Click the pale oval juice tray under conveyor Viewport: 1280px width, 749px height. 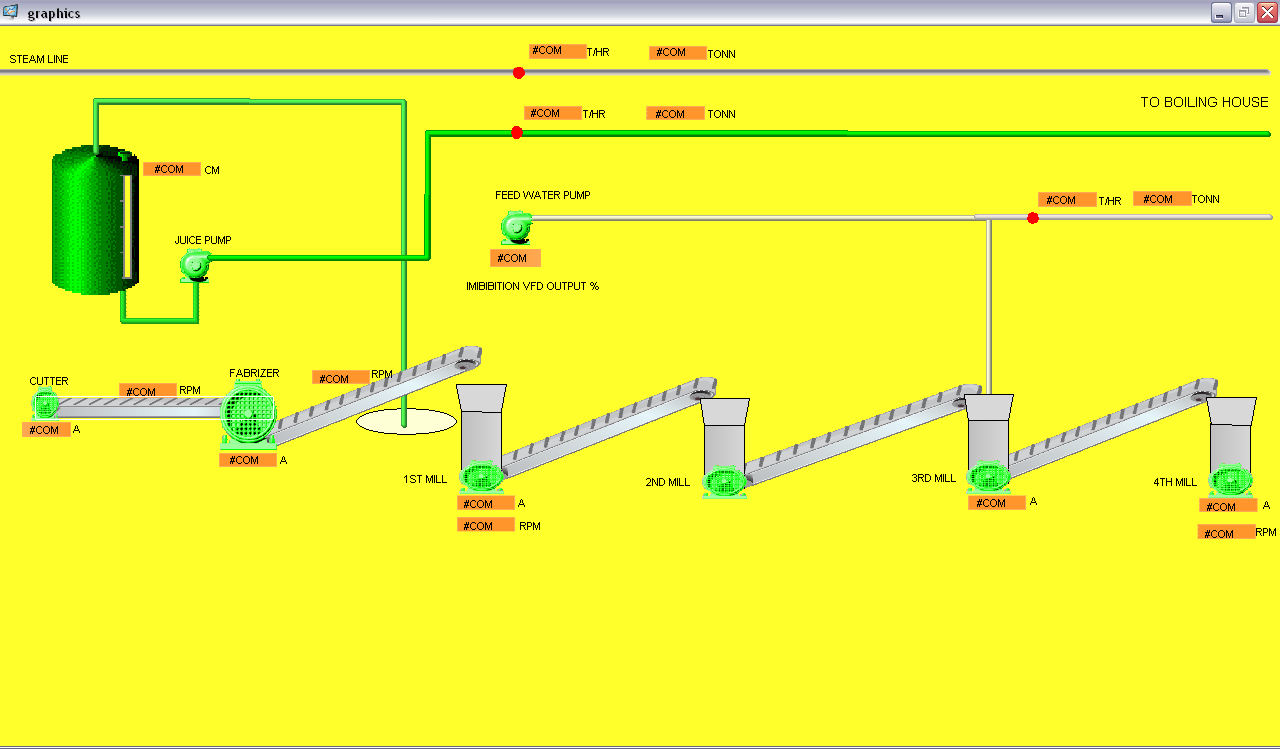406,421
